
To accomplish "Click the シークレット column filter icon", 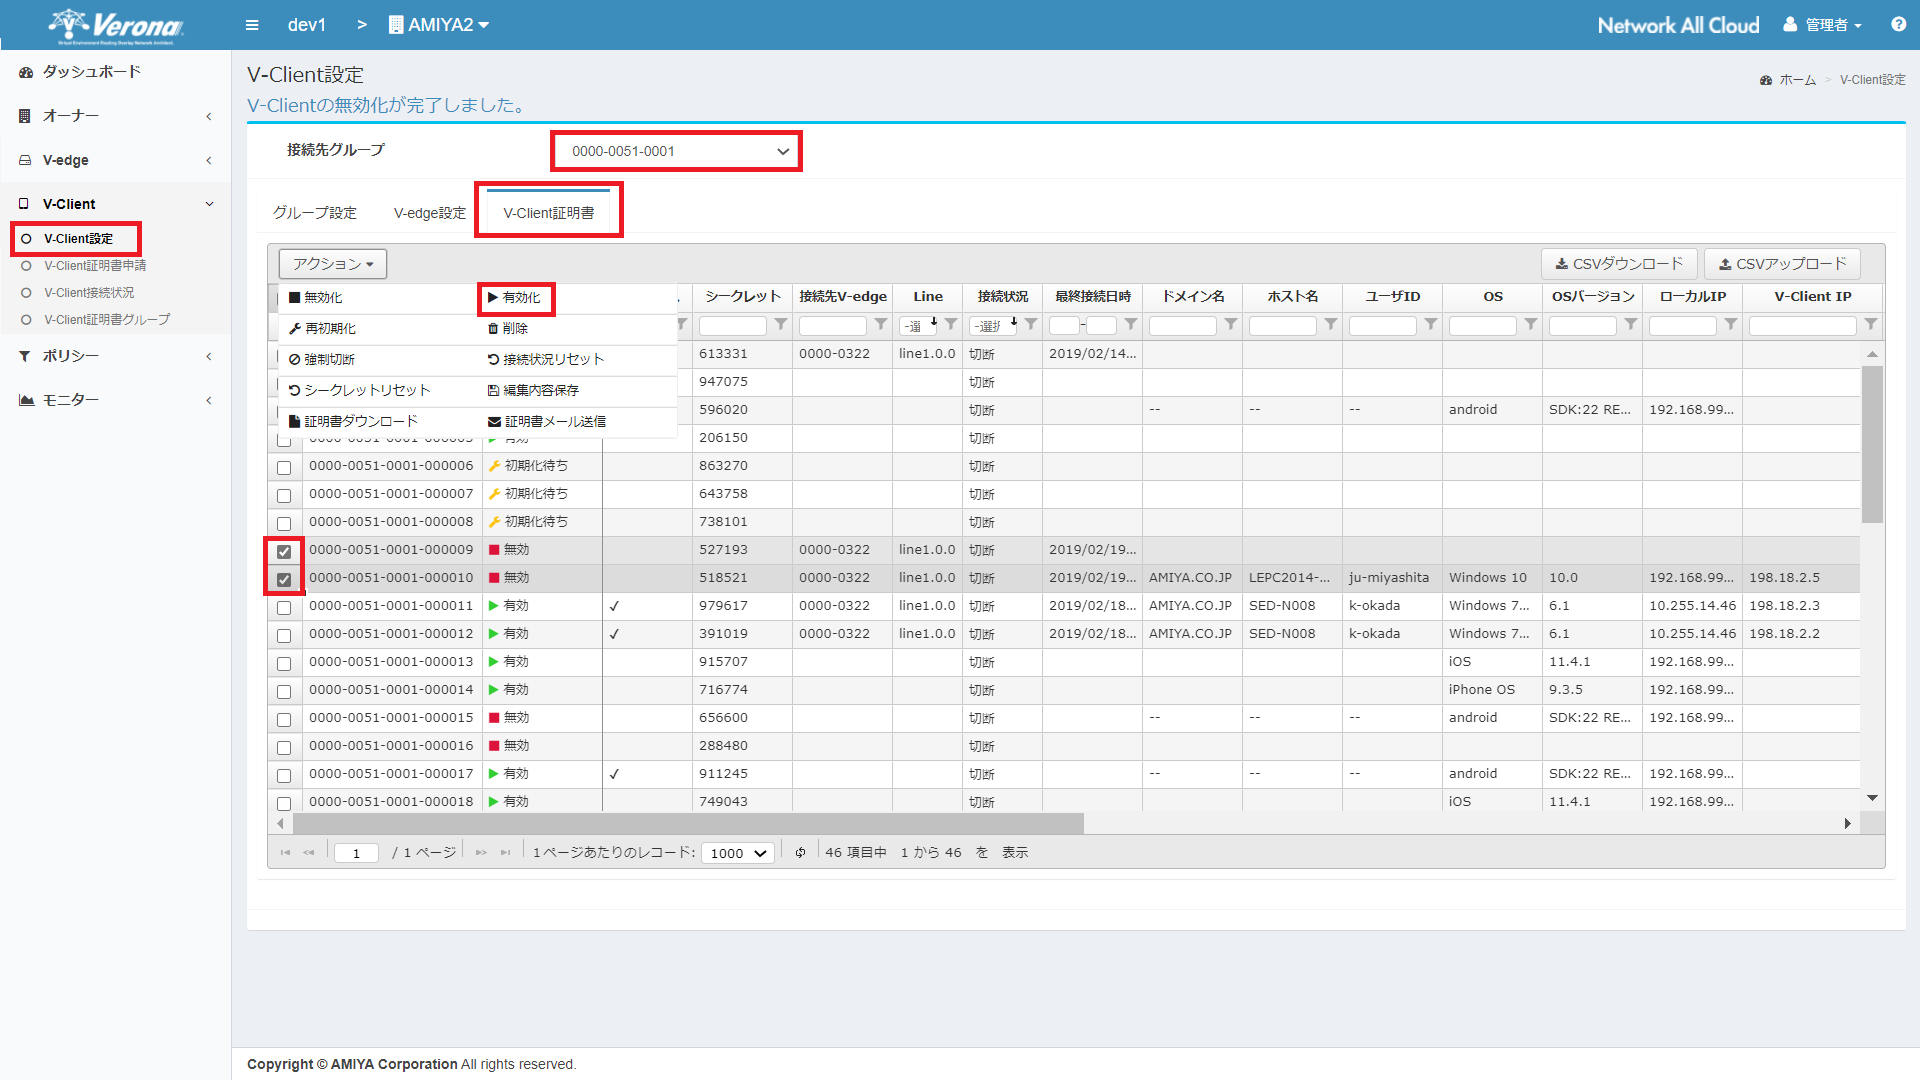I will [x=781, y=325].
